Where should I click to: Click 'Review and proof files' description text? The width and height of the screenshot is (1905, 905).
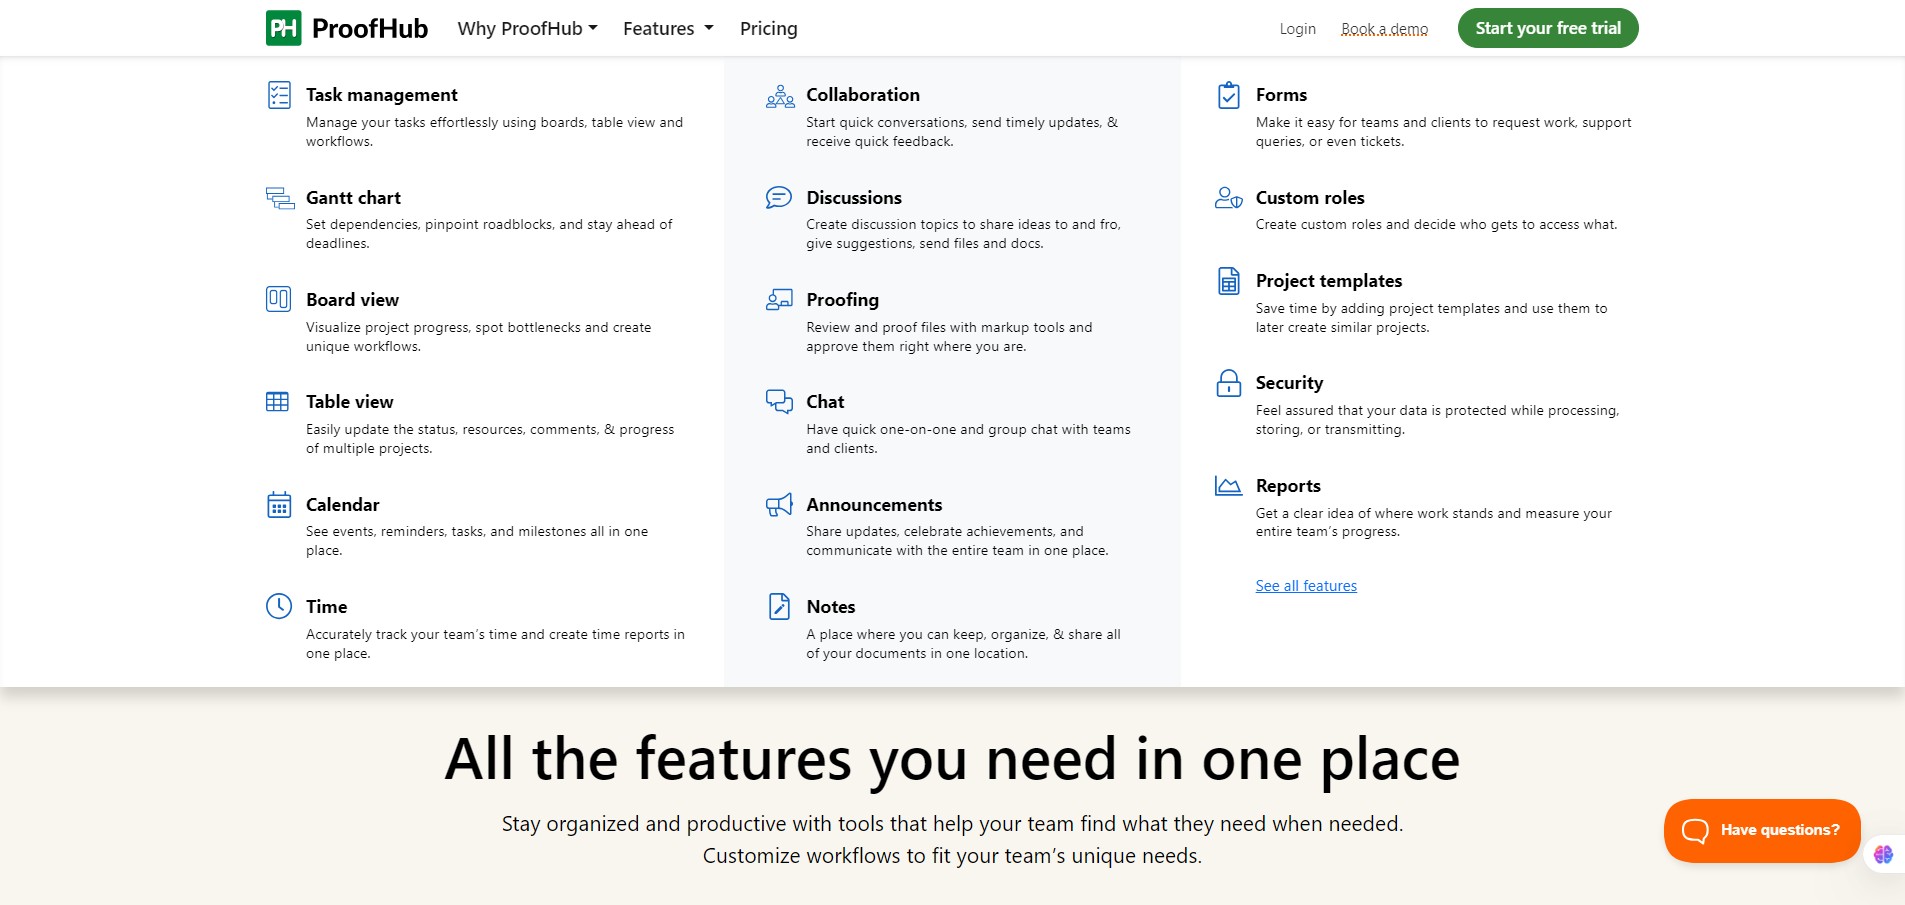click(949, 337)
